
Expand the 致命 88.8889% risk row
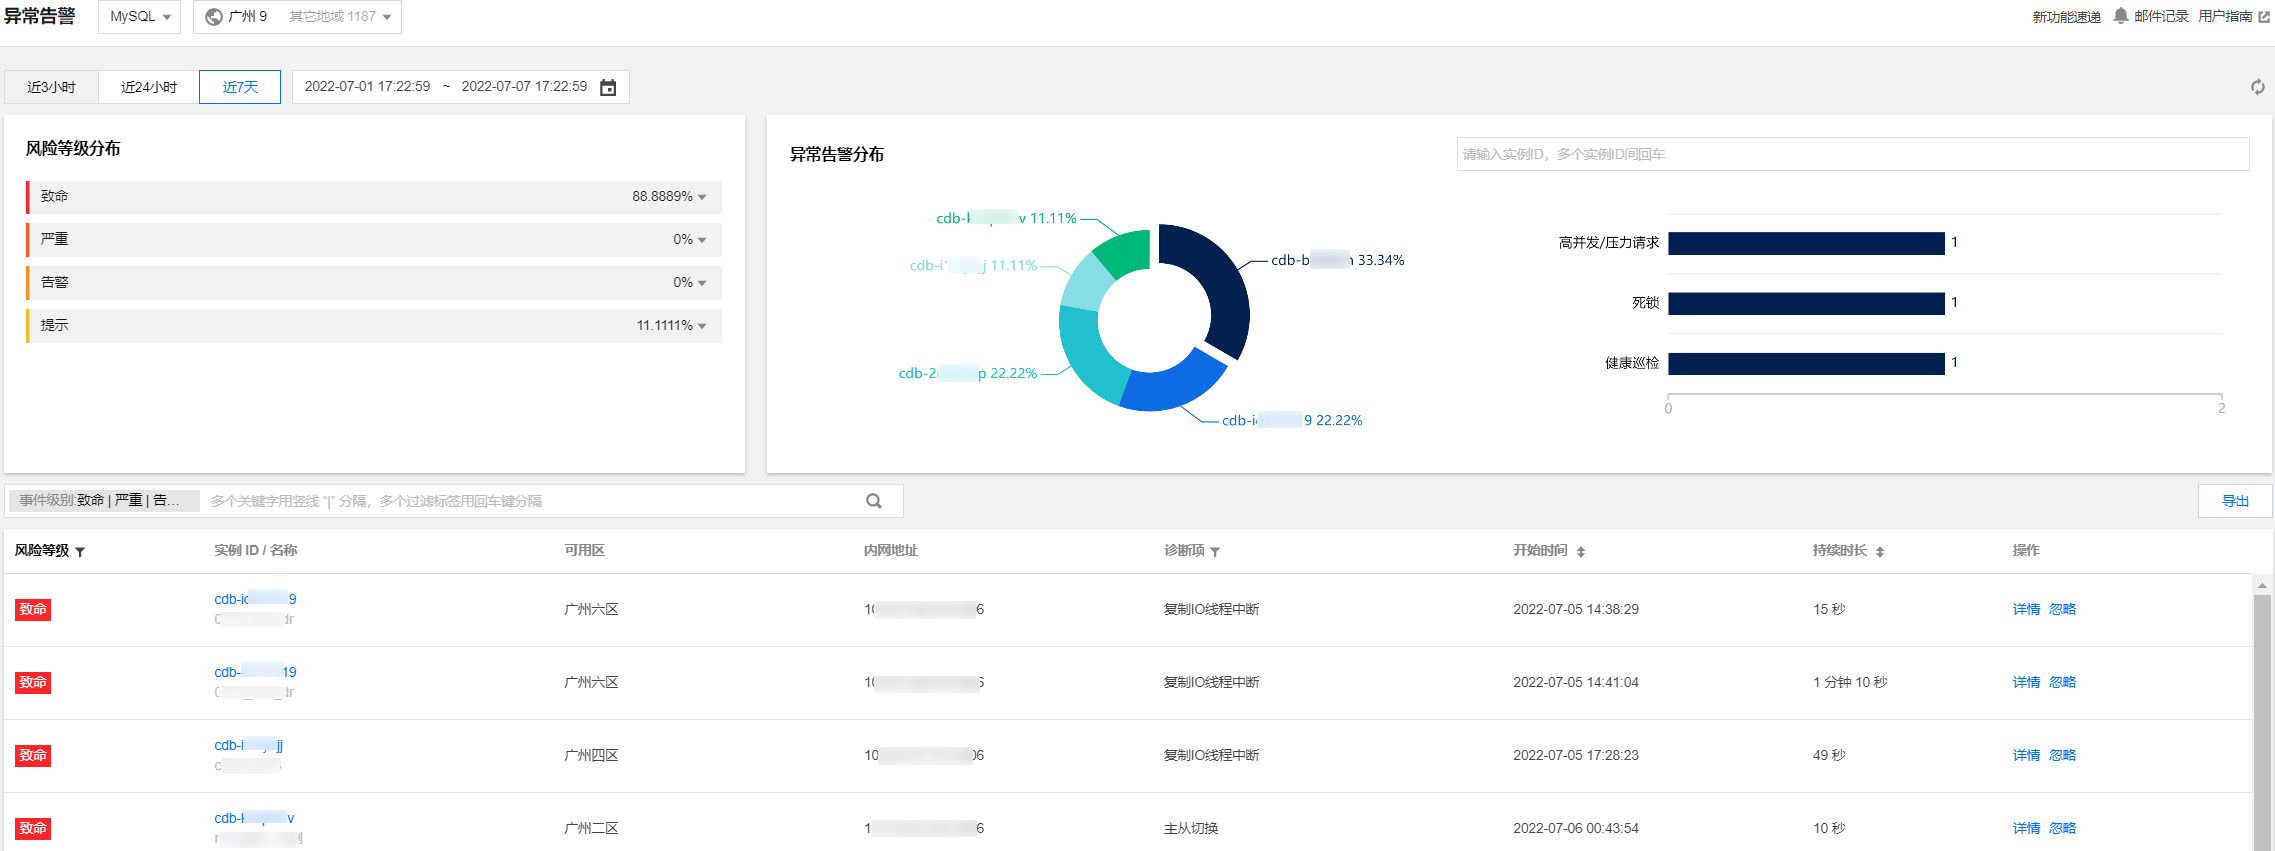(374, 197)
